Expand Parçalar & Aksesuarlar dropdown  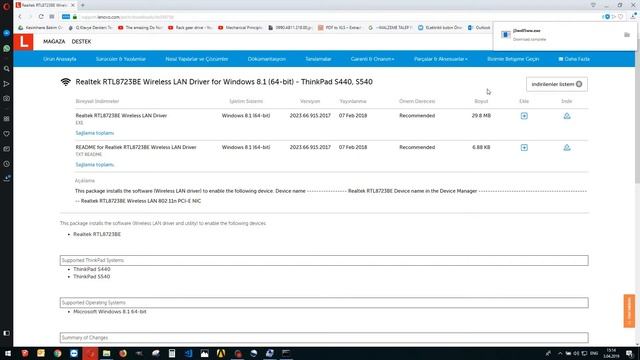pyautogui.click(x=440, y=59)
